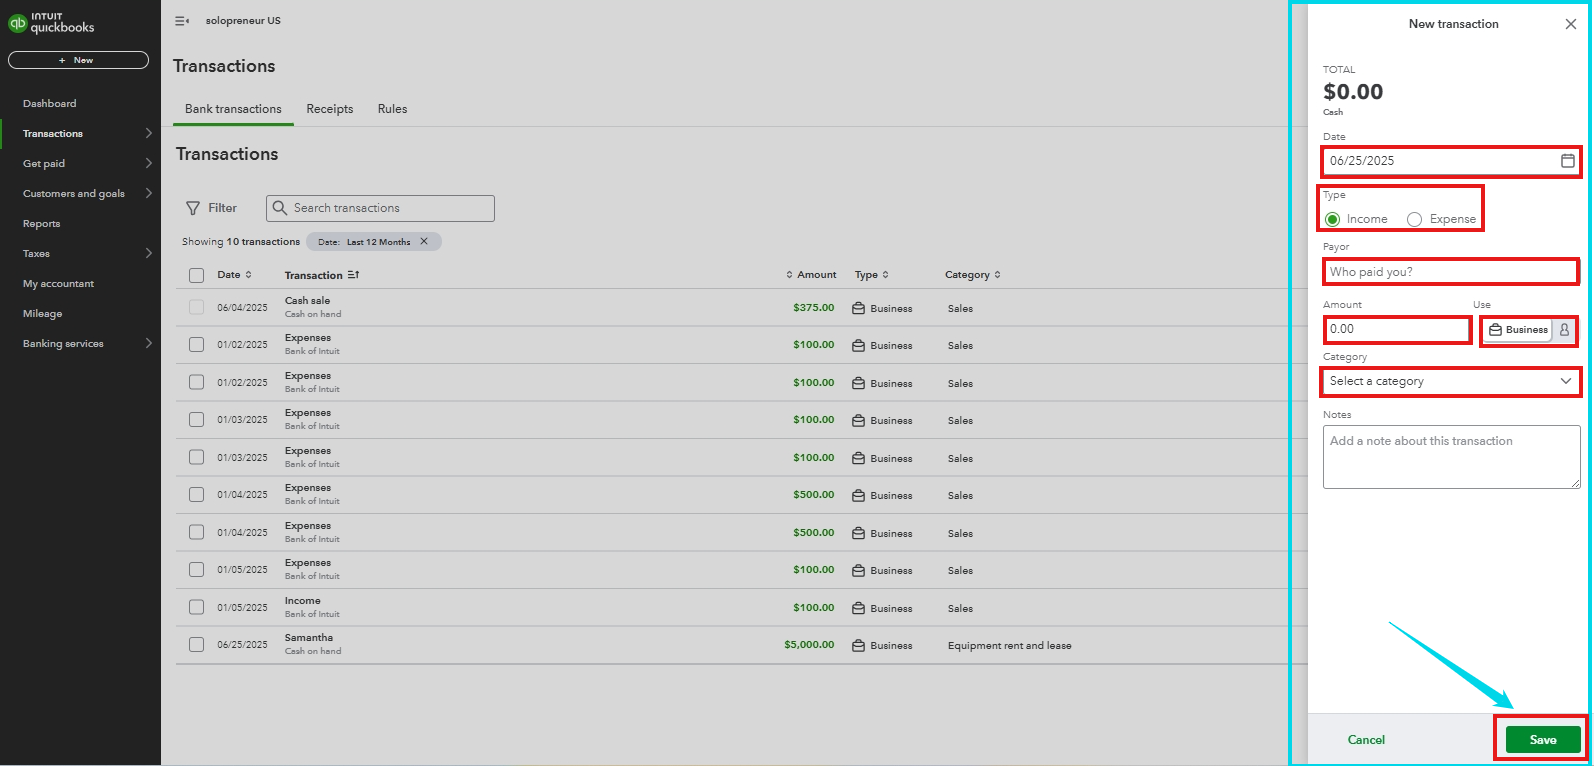Click the green Save button
The image size is (1594, 766).
(x=1543, y=740)
